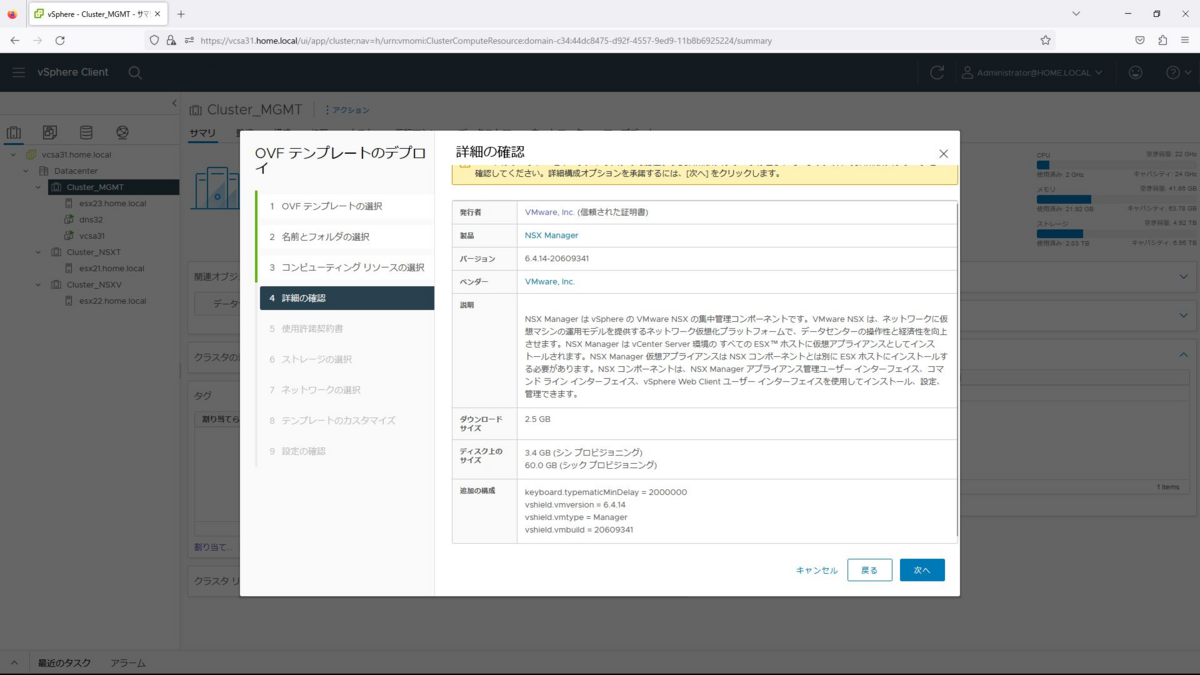
Task: Select the Networking inventory icon
Action: (x=122, y=132)
